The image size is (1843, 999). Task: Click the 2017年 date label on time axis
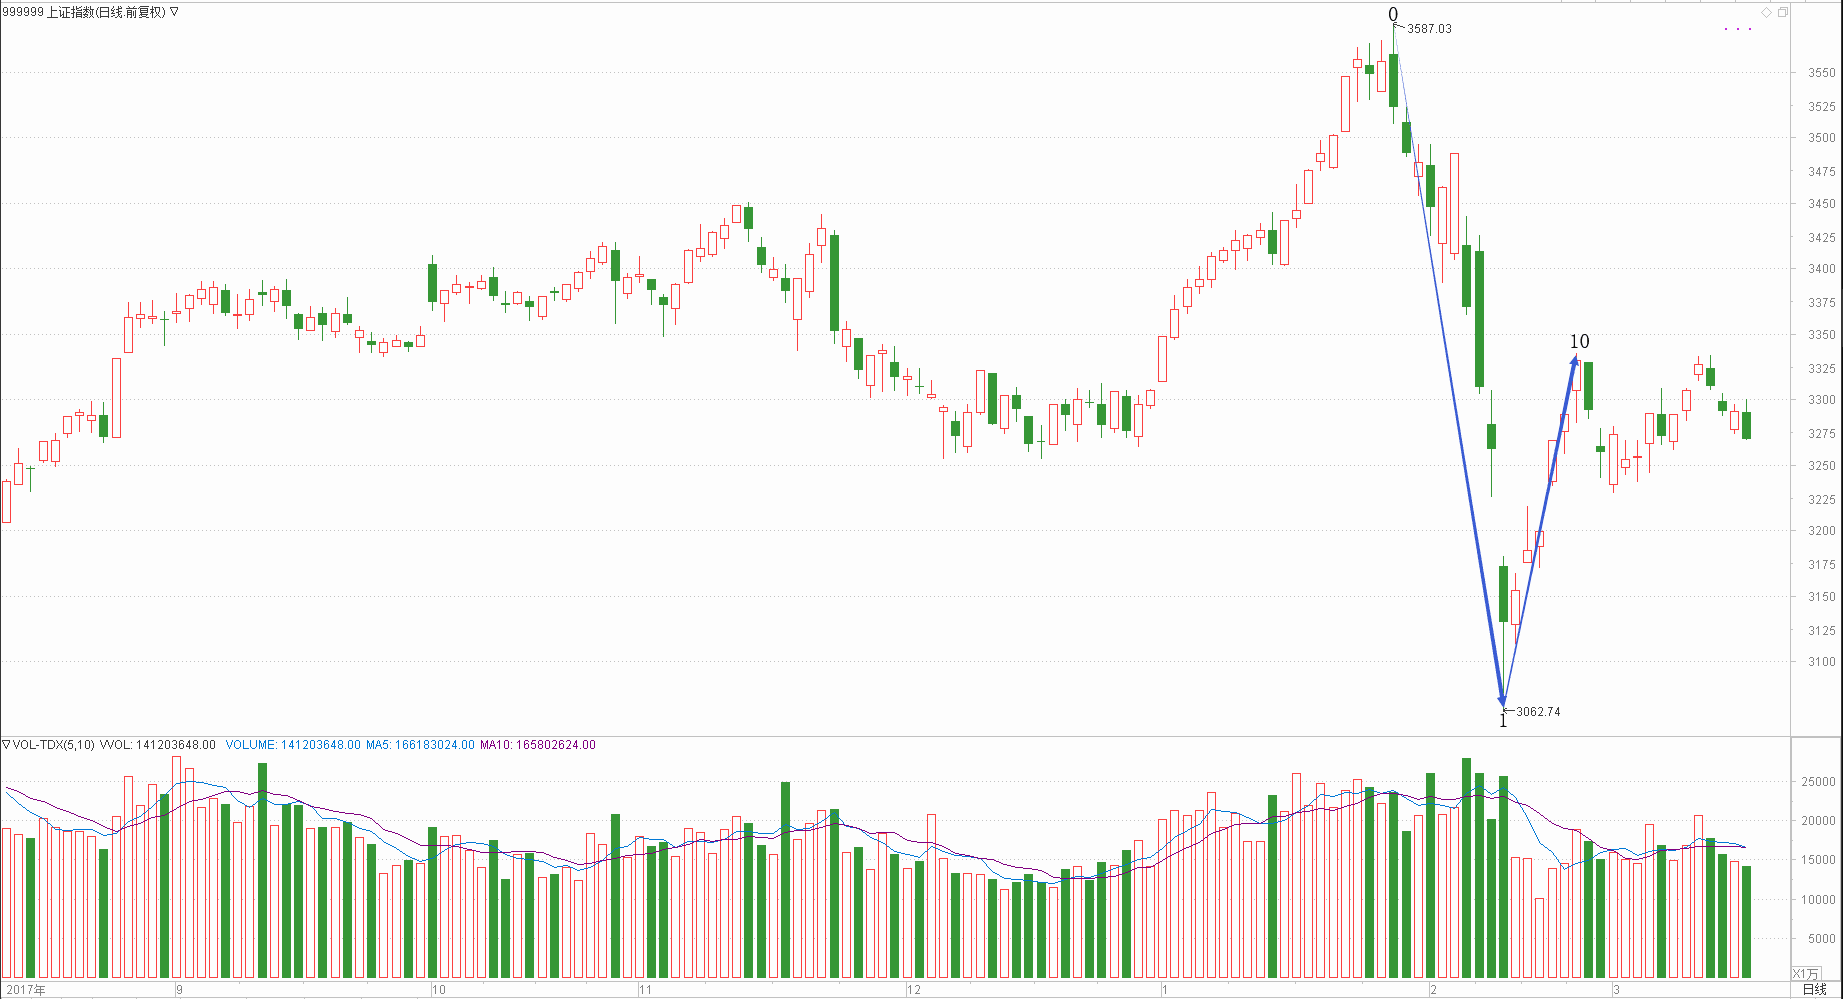(x=25, y=990)
